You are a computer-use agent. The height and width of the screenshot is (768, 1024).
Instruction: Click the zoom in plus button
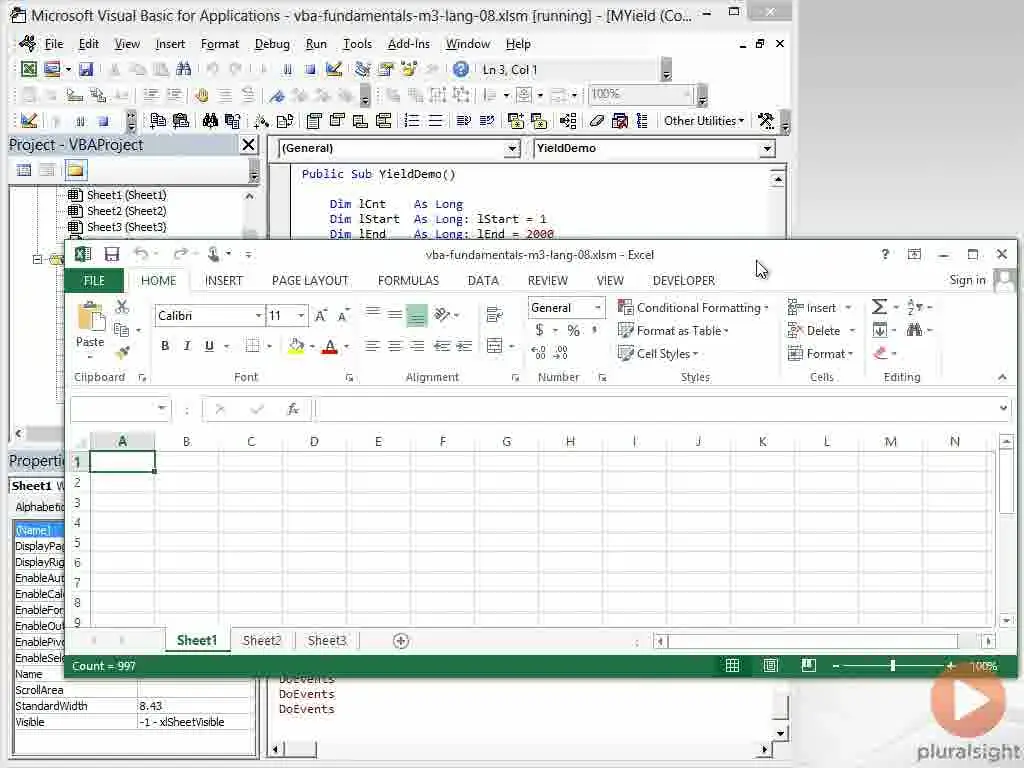(x=951, y=665)
